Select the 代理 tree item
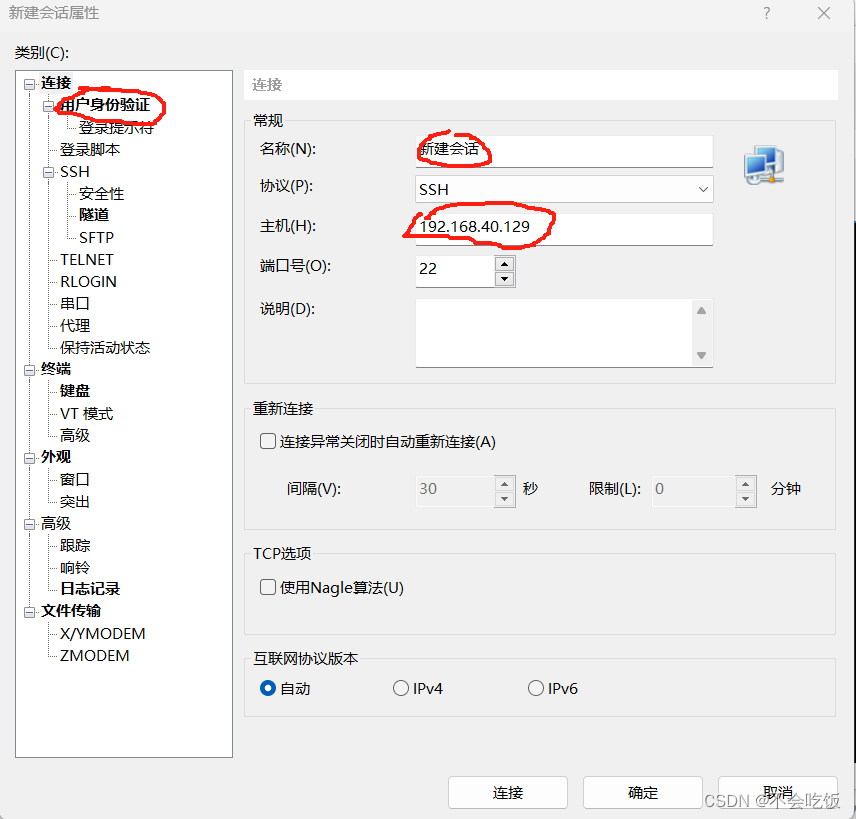Viewport: 856px width, 819px height. coord(73,325)
